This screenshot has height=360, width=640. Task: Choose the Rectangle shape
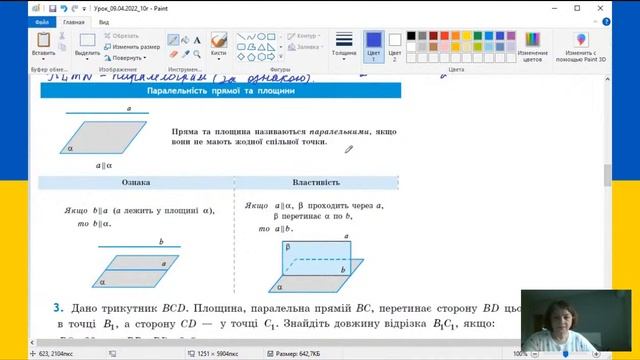pos(271,37)
